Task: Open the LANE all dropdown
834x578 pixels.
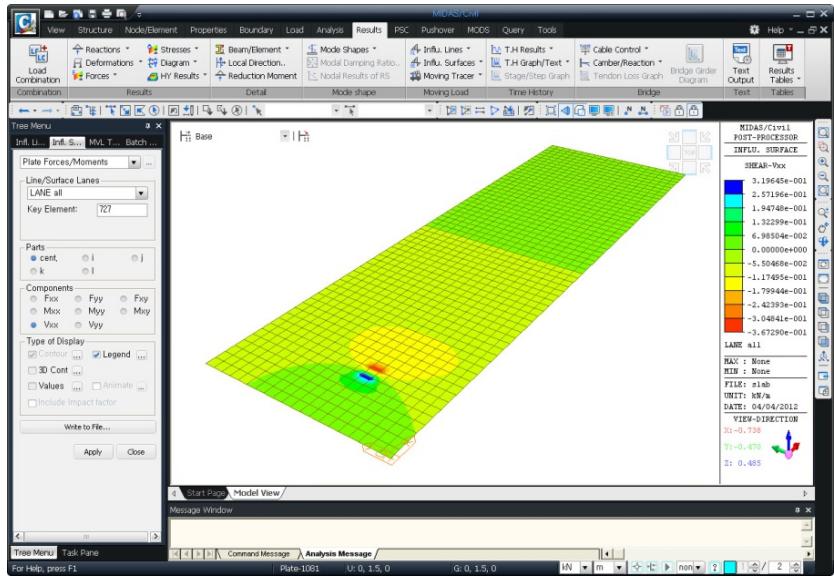Action: point(141,193)
